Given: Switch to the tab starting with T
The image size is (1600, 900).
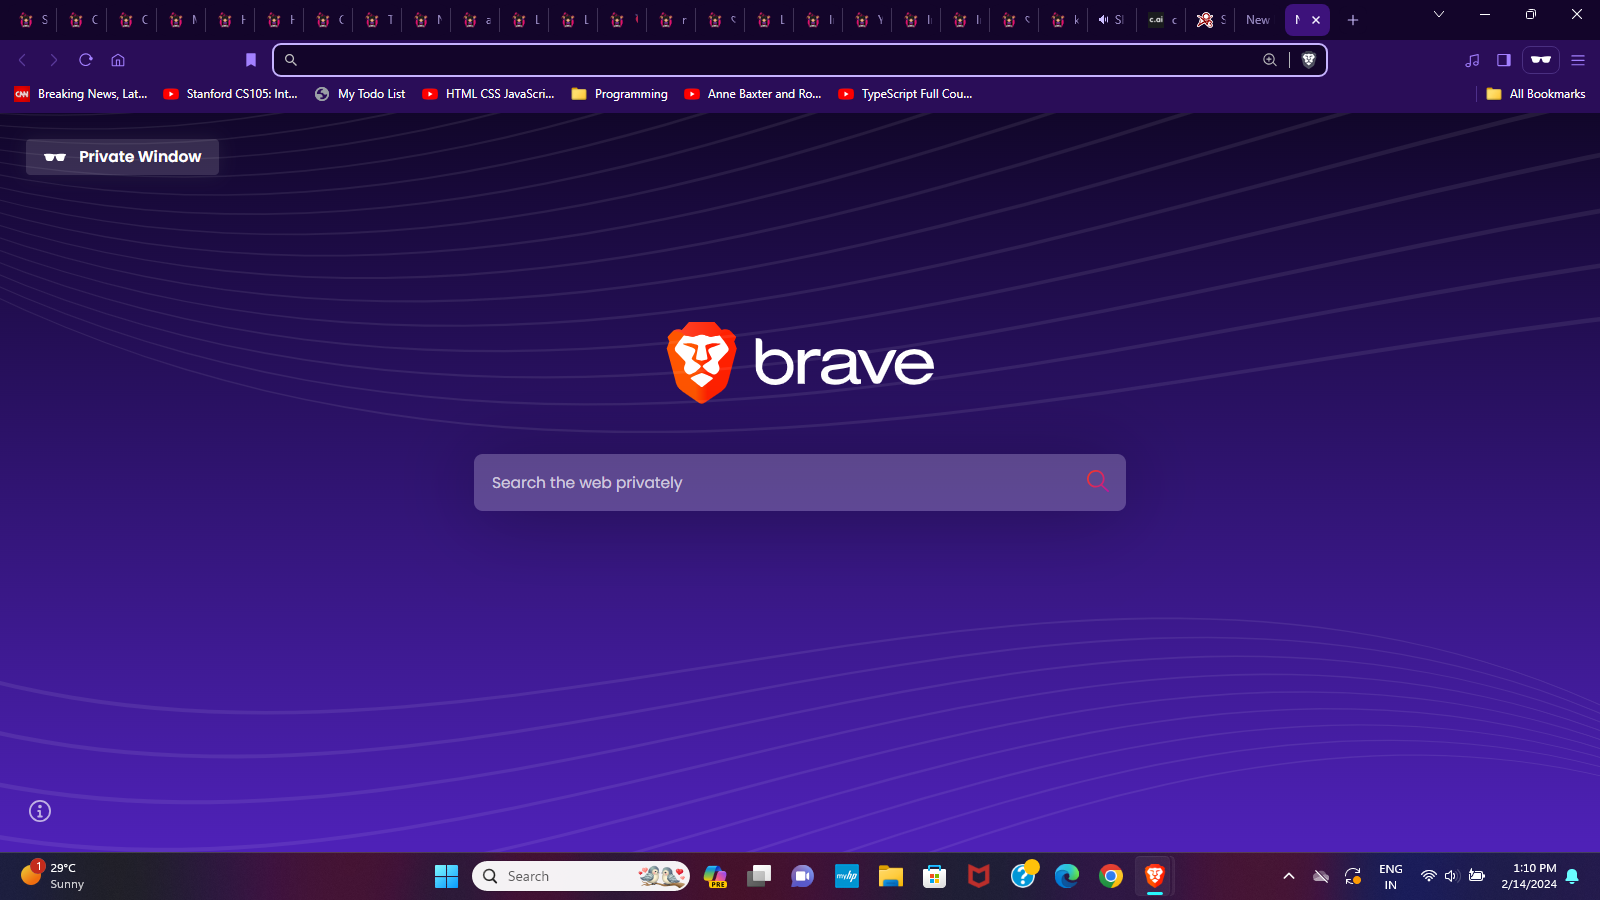Looking at the screenshot, I should click(379, 20).
